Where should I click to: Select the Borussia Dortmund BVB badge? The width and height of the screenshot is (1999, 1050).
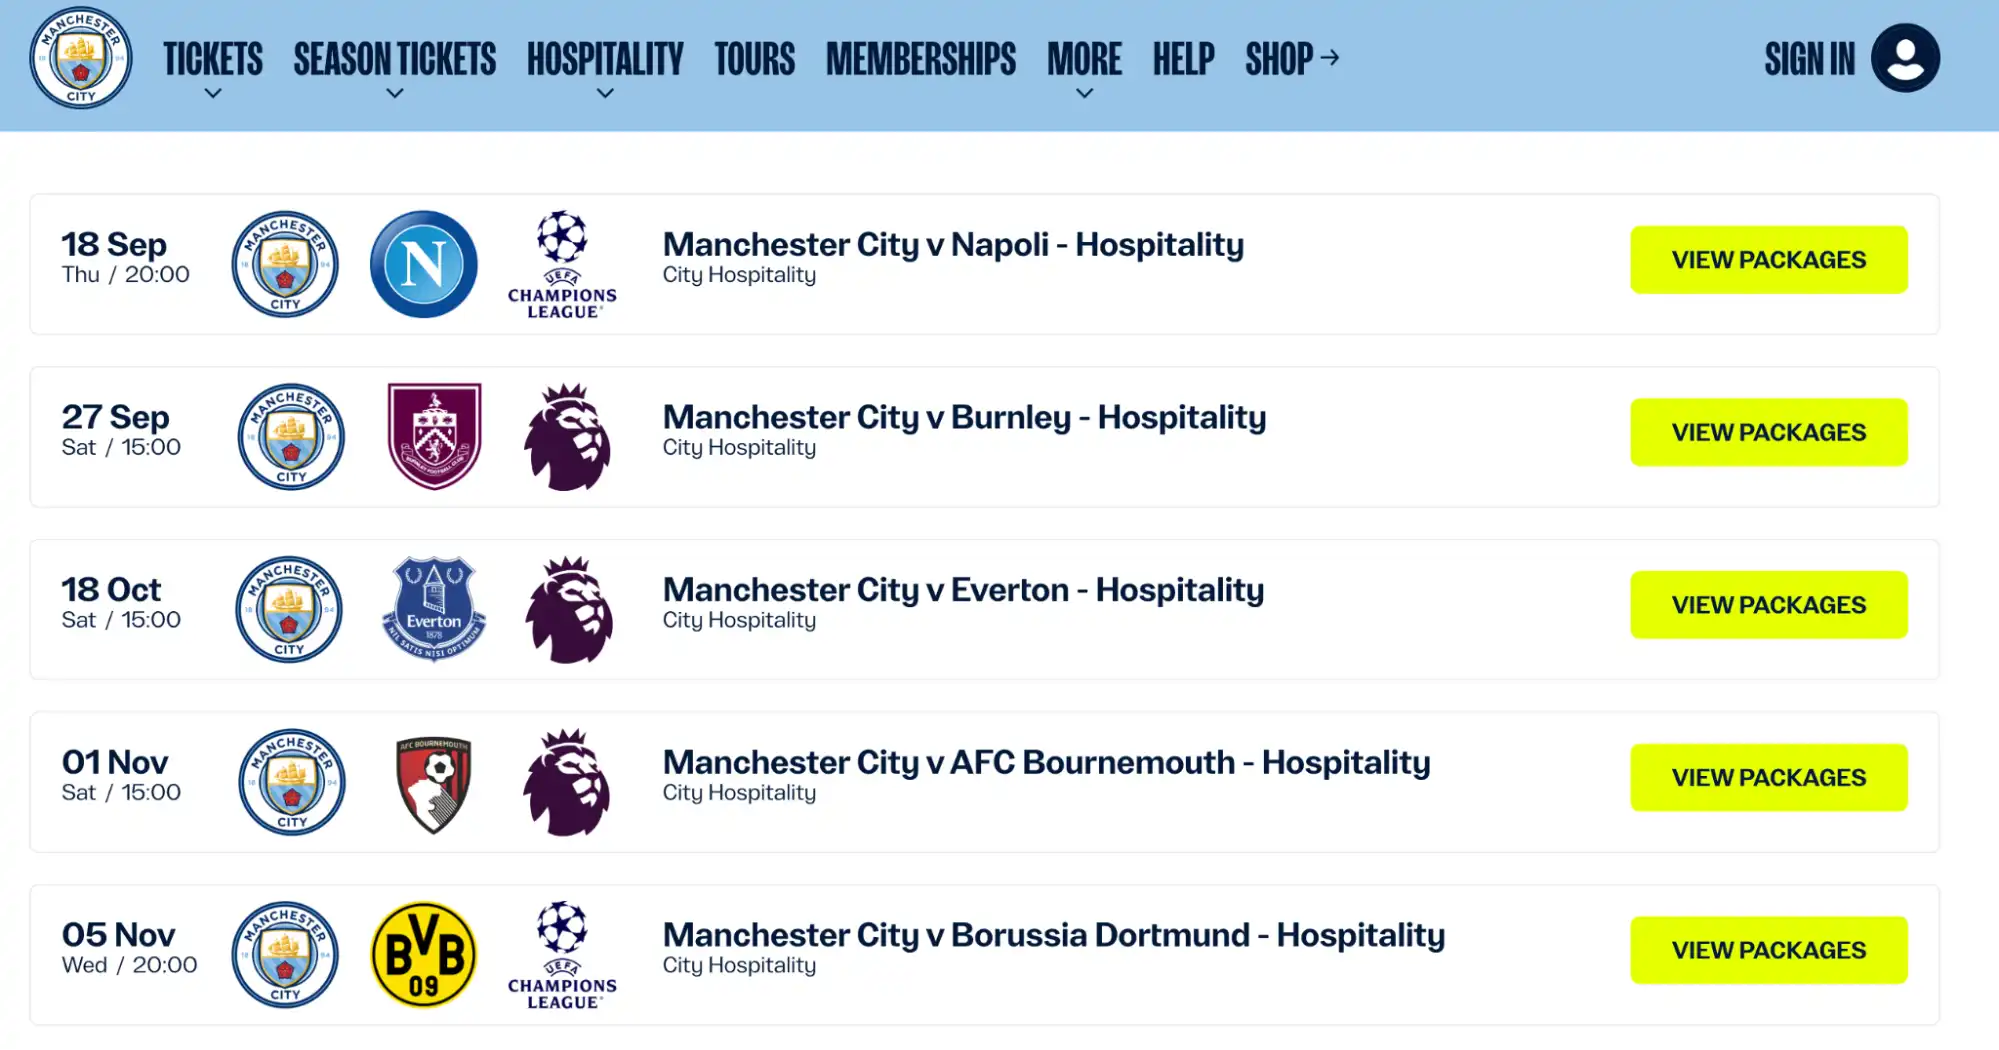pos(423,954)
